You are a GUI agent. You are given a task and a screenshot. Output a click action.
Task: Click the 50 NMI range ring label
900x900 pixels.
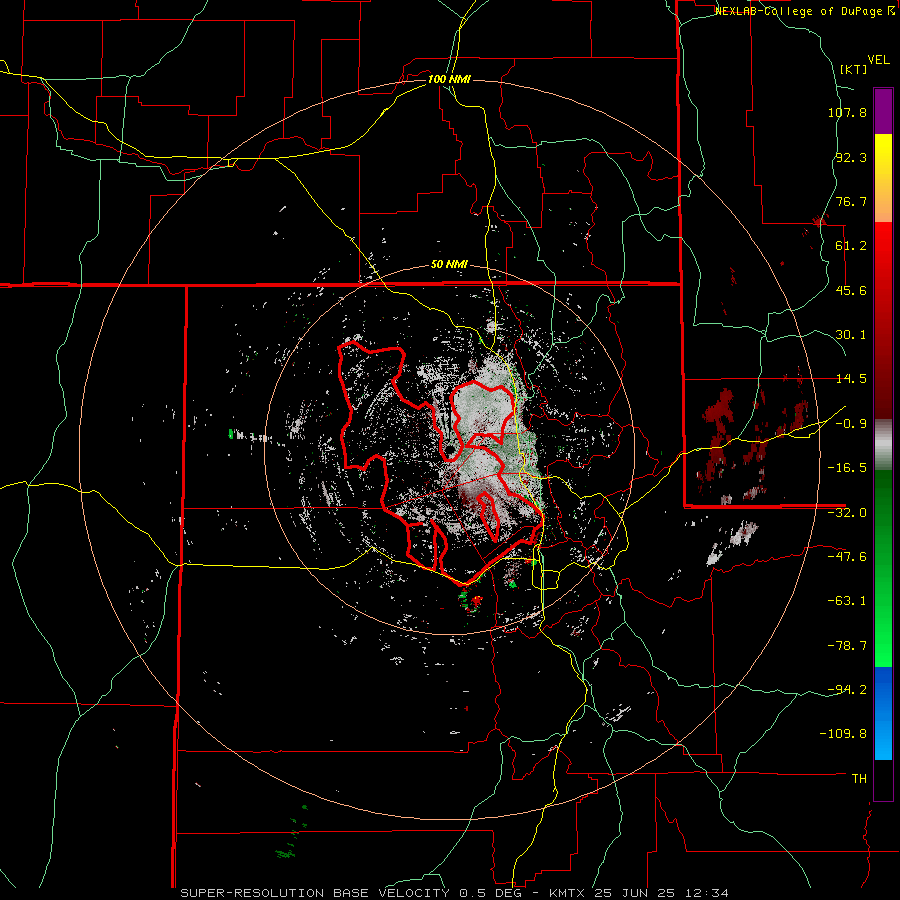pos(449,265)
